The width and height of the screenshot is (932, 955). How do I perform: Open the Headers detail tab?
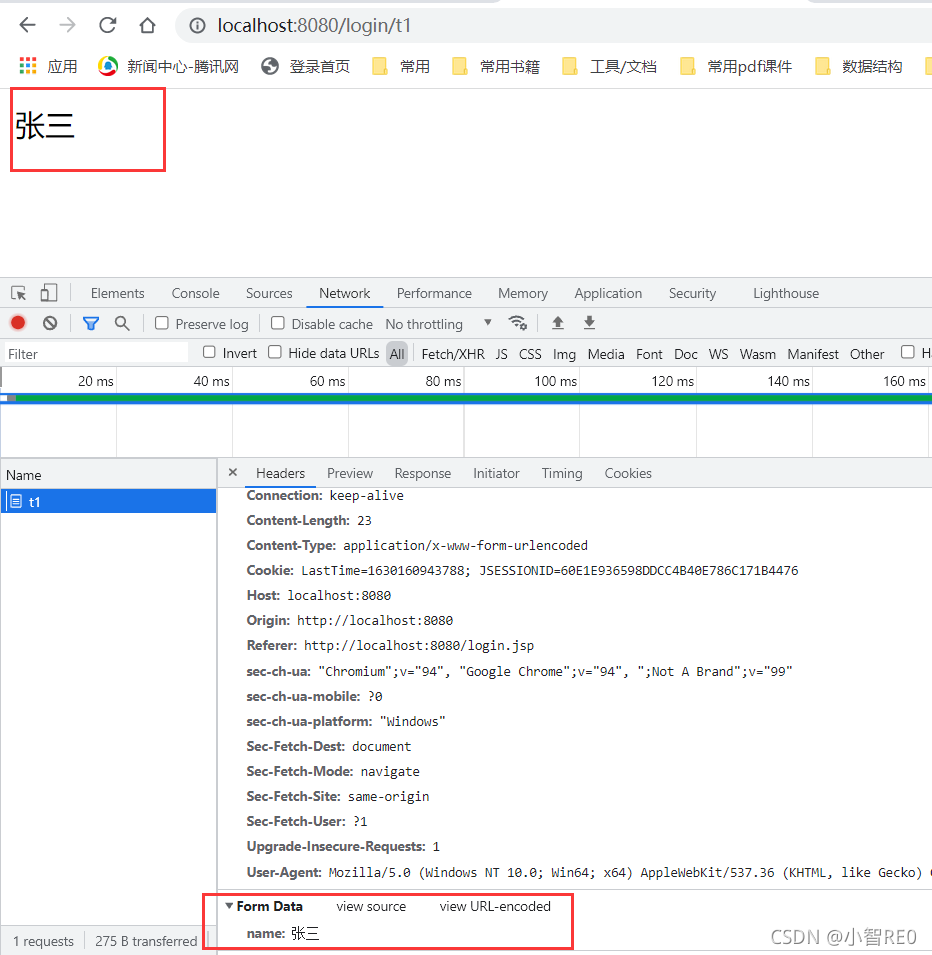click(x=280, y=473)
